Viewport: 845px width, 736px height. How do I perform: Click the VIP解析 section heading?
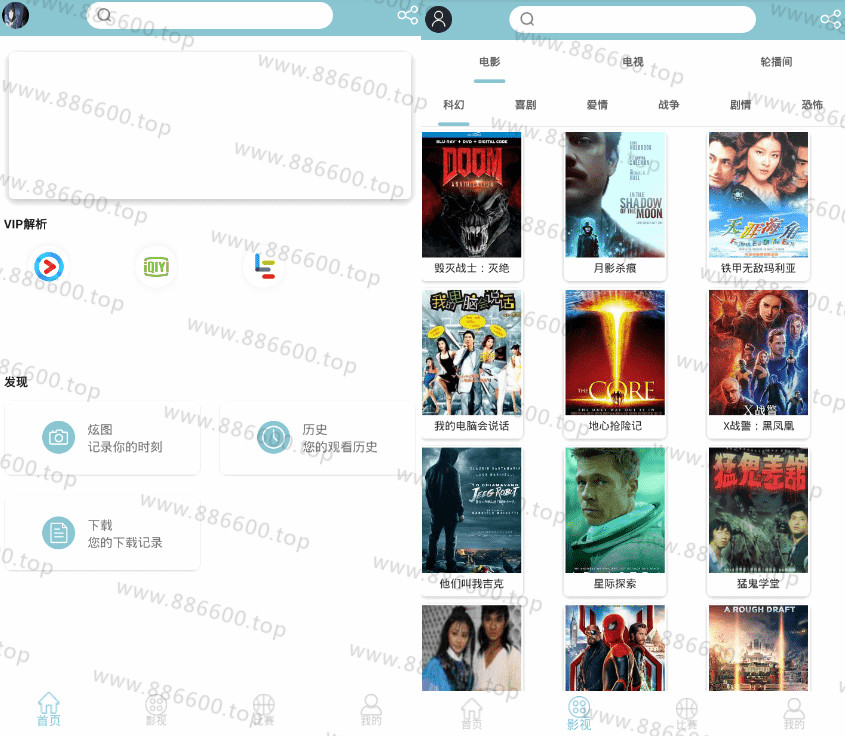click(x=25, y=224)
